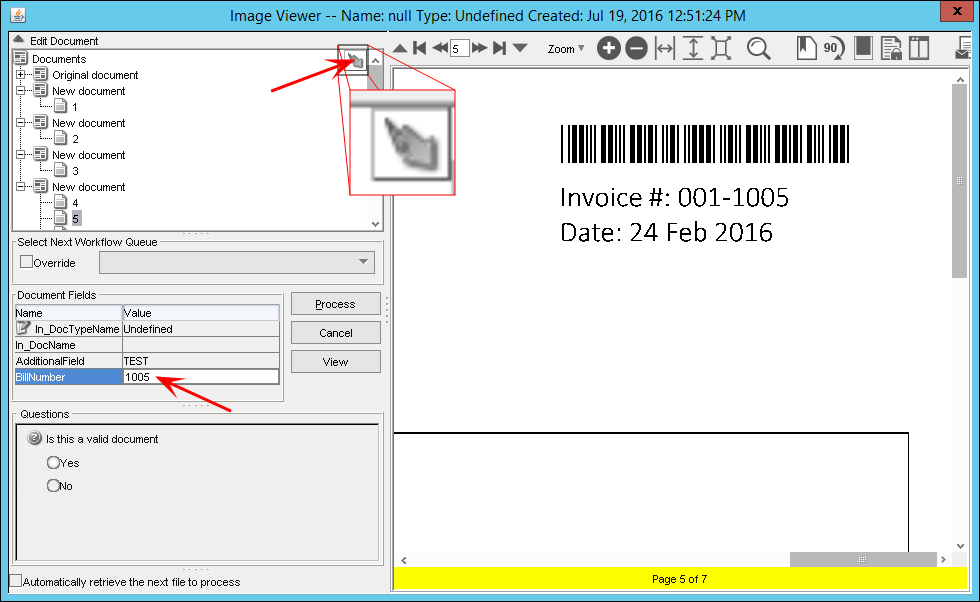The width and height of the screenshot is (980, 602).
Task: Enable Automatically retrieve the next file
Action: [16, 581]
